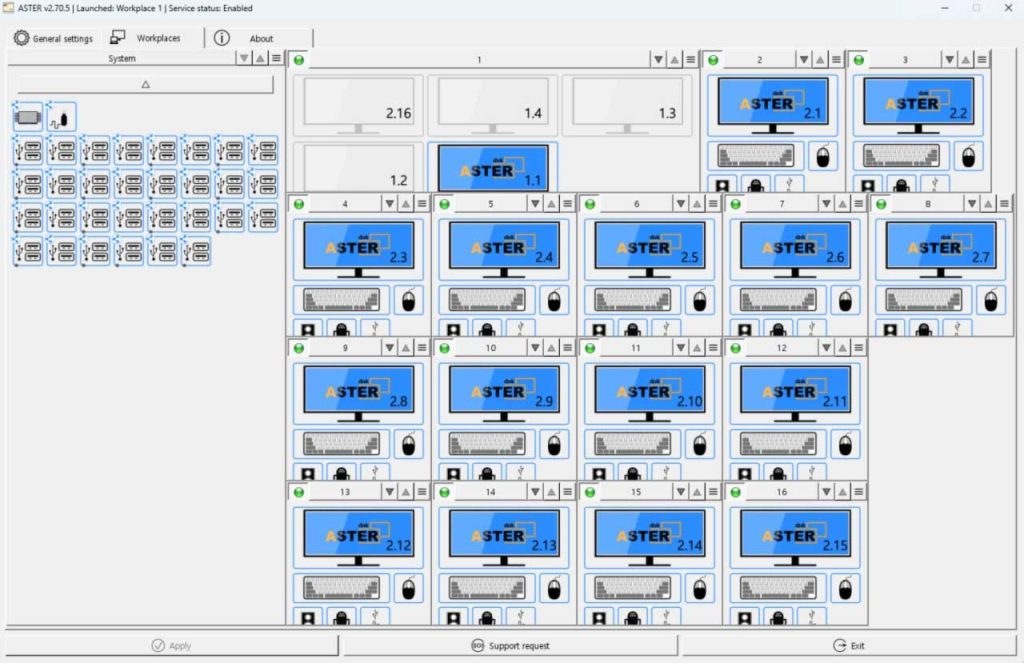Select last USB hub in System list

coord(196,251)
